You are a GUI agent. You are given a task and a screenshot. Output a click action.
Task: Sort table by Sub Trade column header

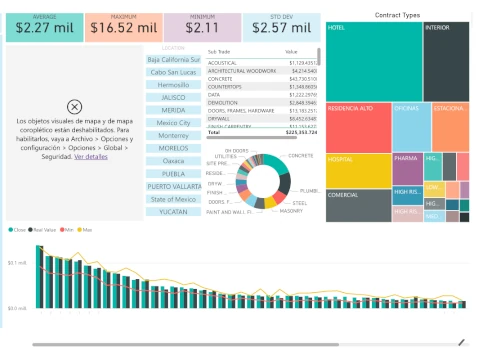coord(219,52)
